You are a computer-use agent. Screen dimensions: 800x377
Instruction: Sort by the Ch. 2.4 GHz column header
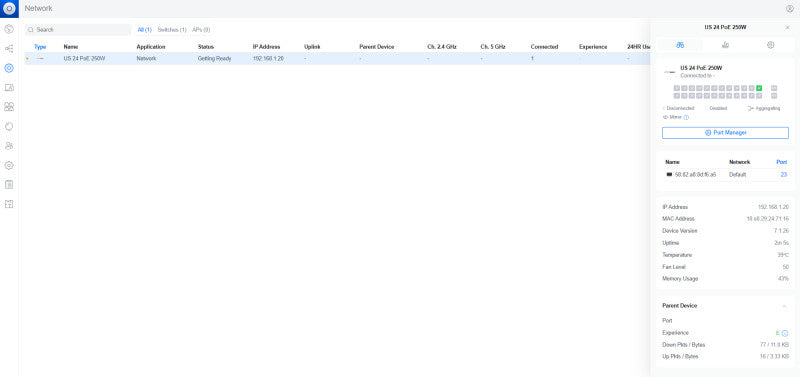pyautogui.click(x=442, y=47)
